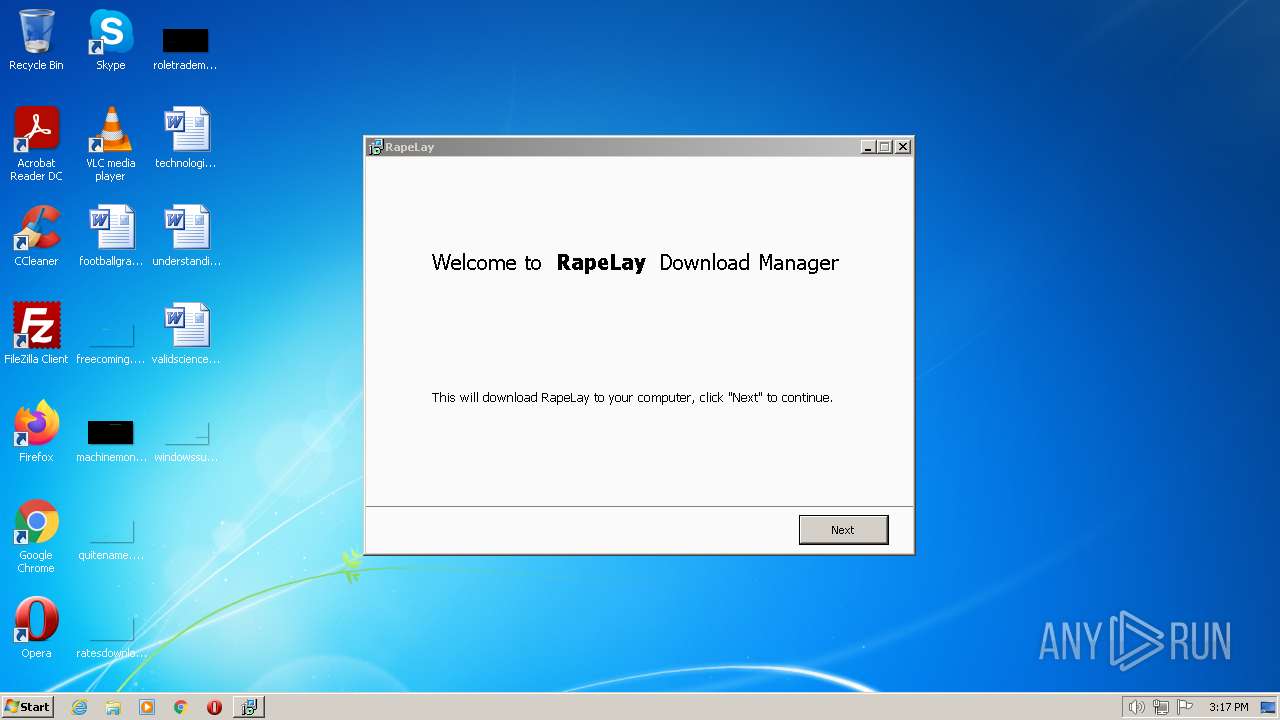Open the volume control in system tray
Image resolution: width=1280 pixels, height=720 pixels.
[1136, 707]
